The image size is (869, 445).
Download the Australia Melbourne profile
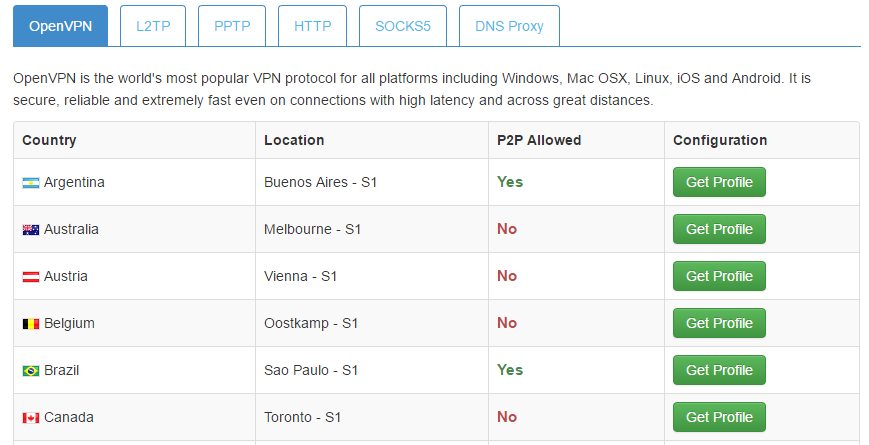719,229
